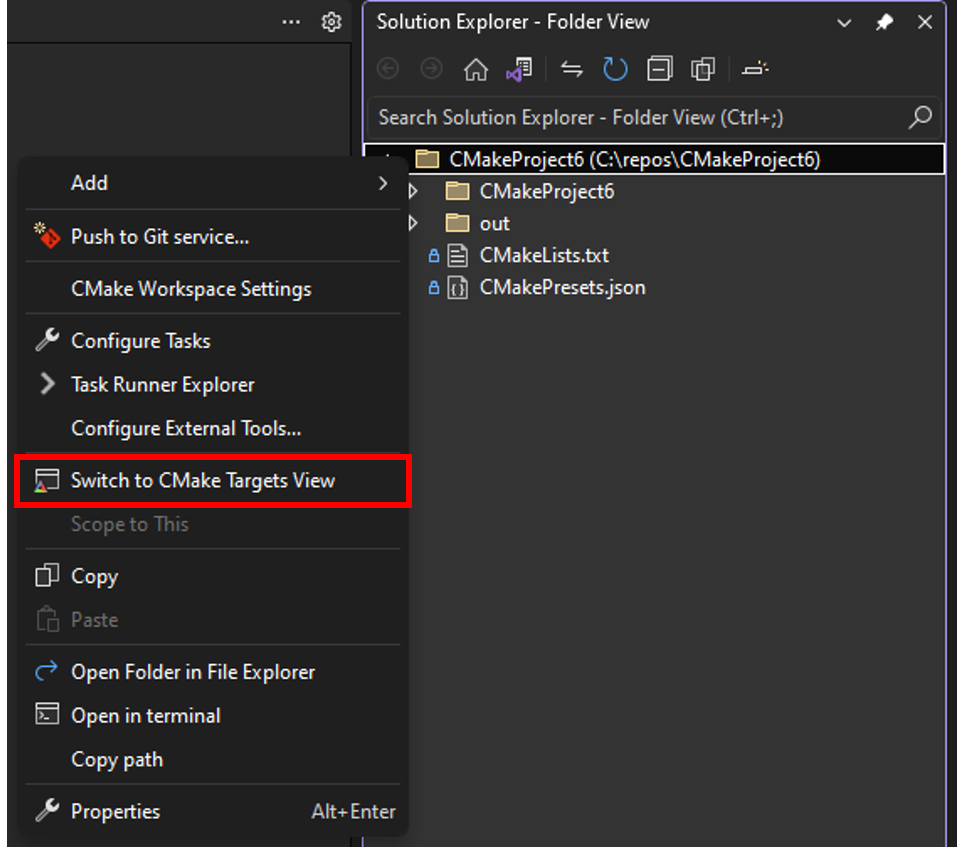Open the settings gear at top left

coord(332,21)
